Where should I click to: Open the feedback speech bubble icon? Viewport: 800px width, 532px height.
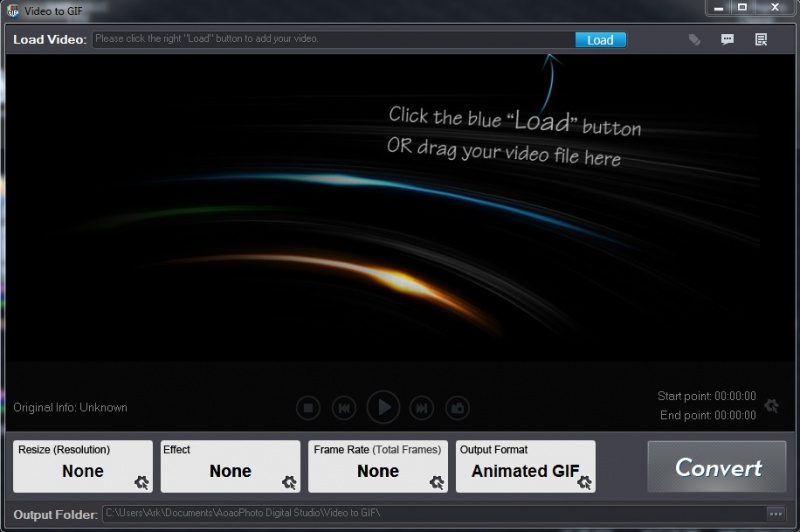tap(727, 40)
